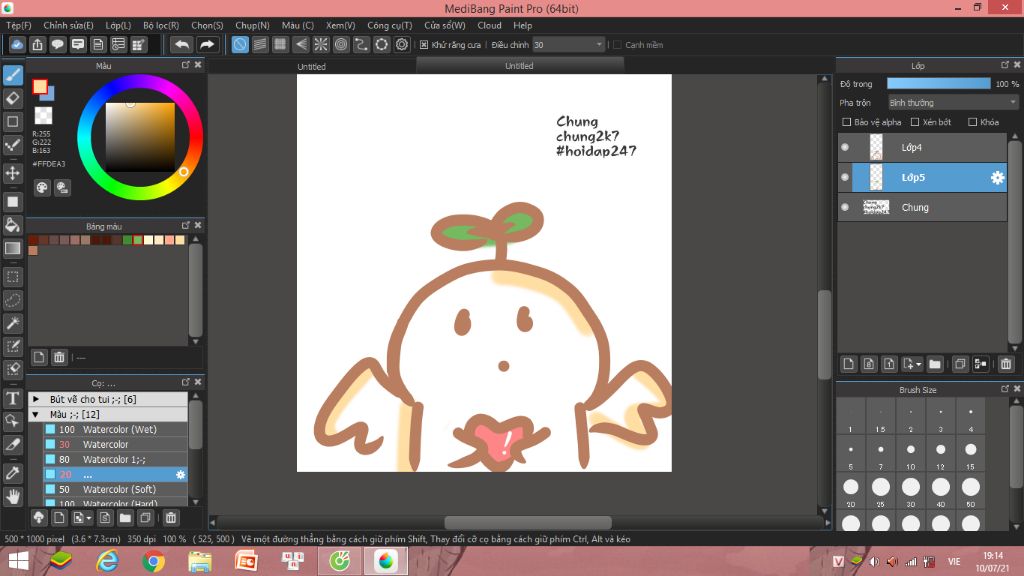
Task: Delete layer with trash icon in Lớp panel
Action: (1006, 364)
